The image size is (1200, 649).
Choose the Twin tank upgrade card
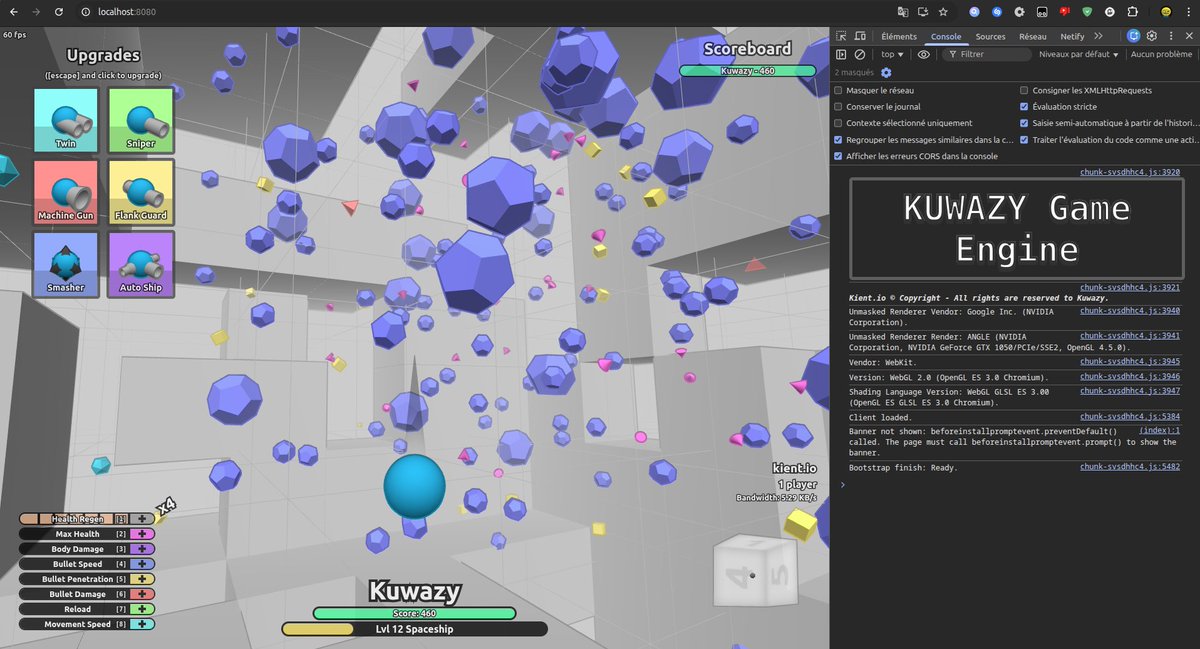66,120
